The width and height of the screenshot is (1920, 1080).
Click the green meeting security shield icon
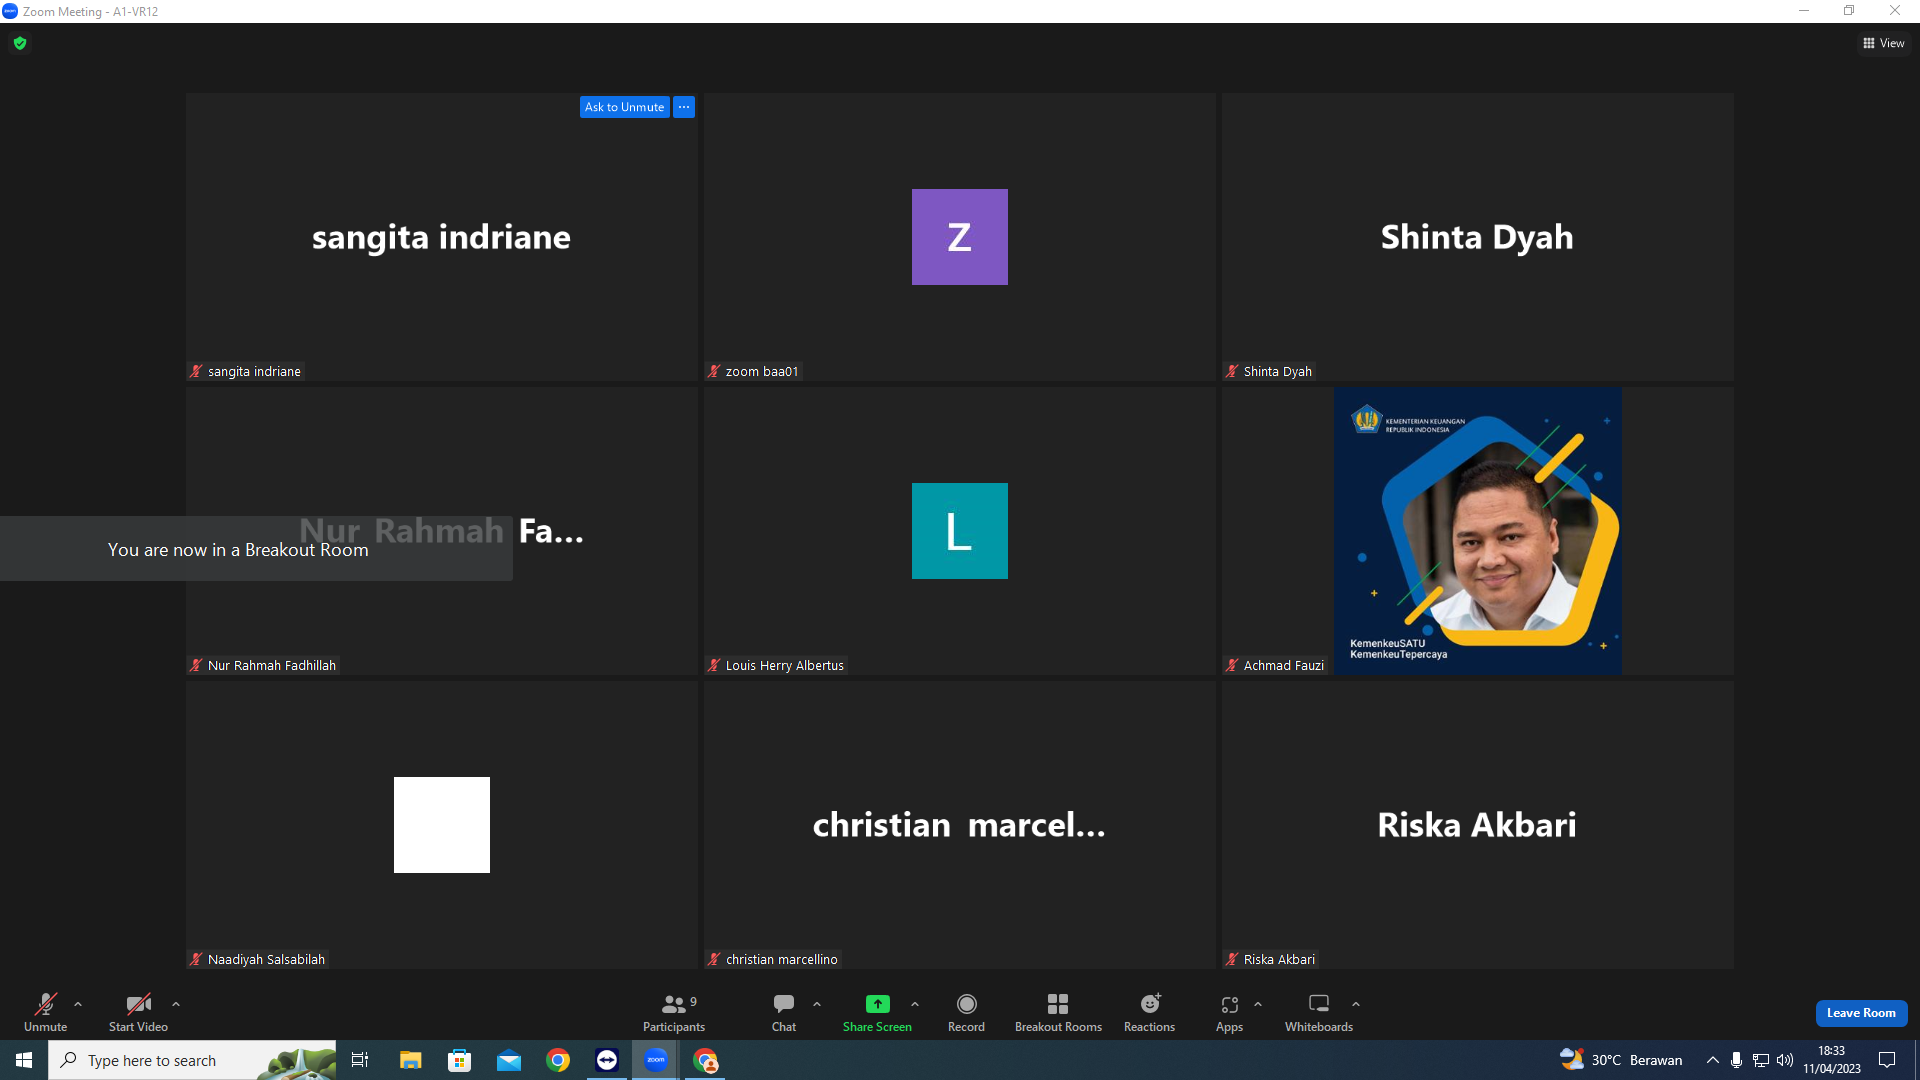(x=20, y=43)
